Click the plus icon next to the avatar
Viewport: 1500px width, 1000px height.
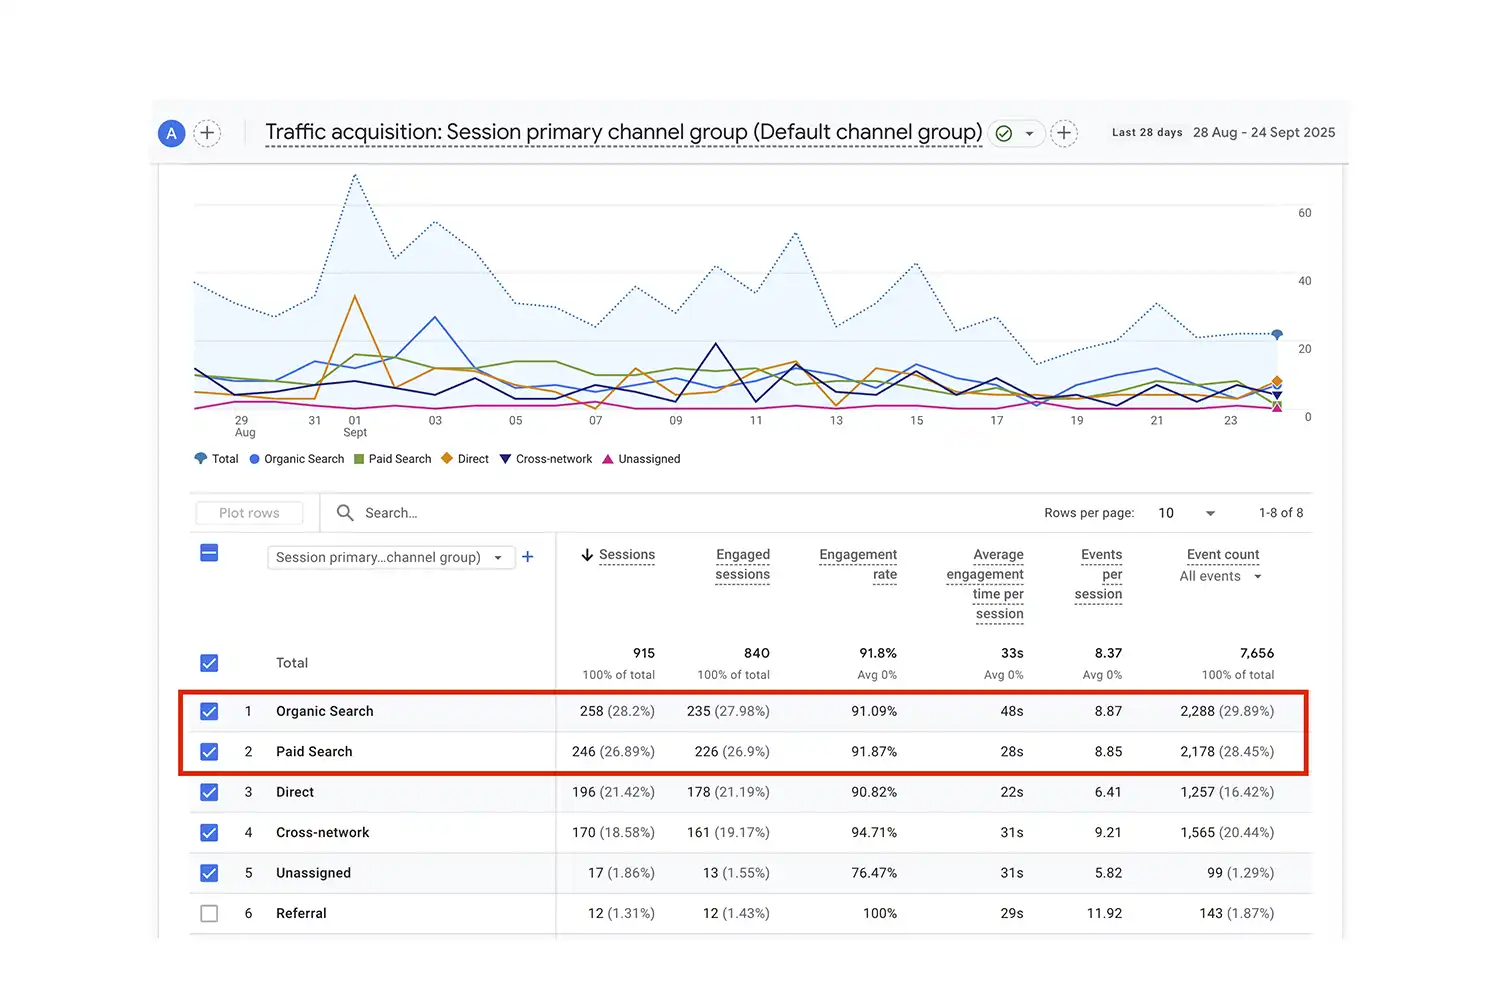tap(207, 133)
